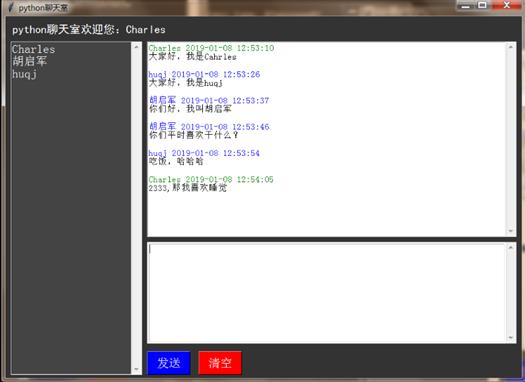This screenshot has height=382, width=525.
Task: Select Charles in the user list
Action: [33, 50]
